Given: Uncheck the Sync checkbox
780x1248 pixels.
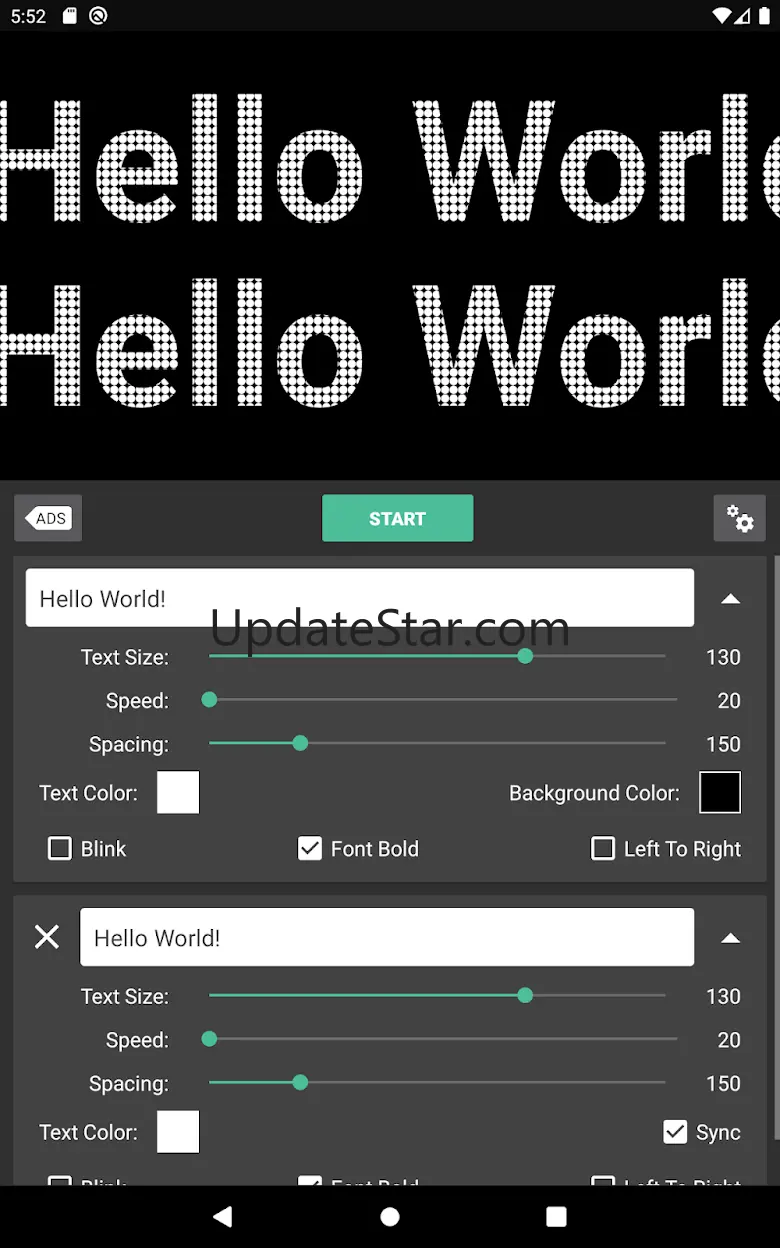Looking at the screenshot, I should click(x=675, y=1132).
